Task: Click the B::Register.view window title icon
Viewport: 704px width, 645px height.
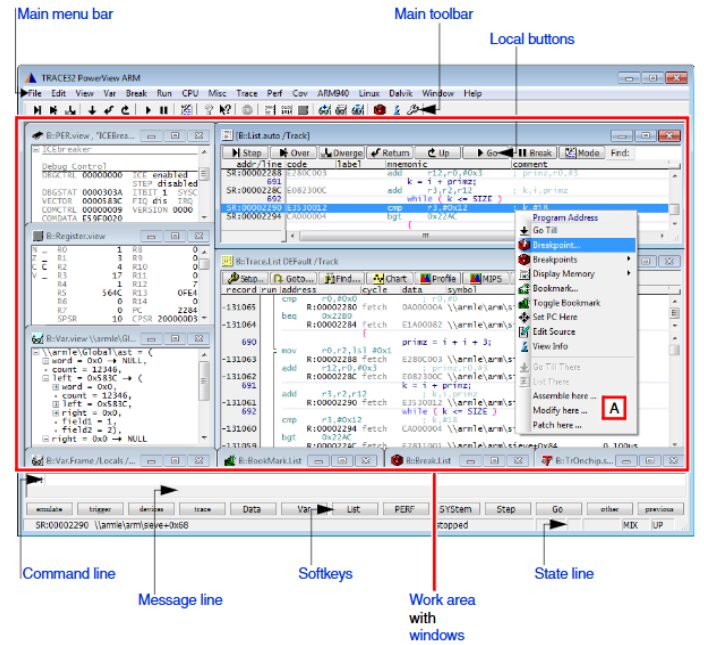Action: (x=38, y=236)
